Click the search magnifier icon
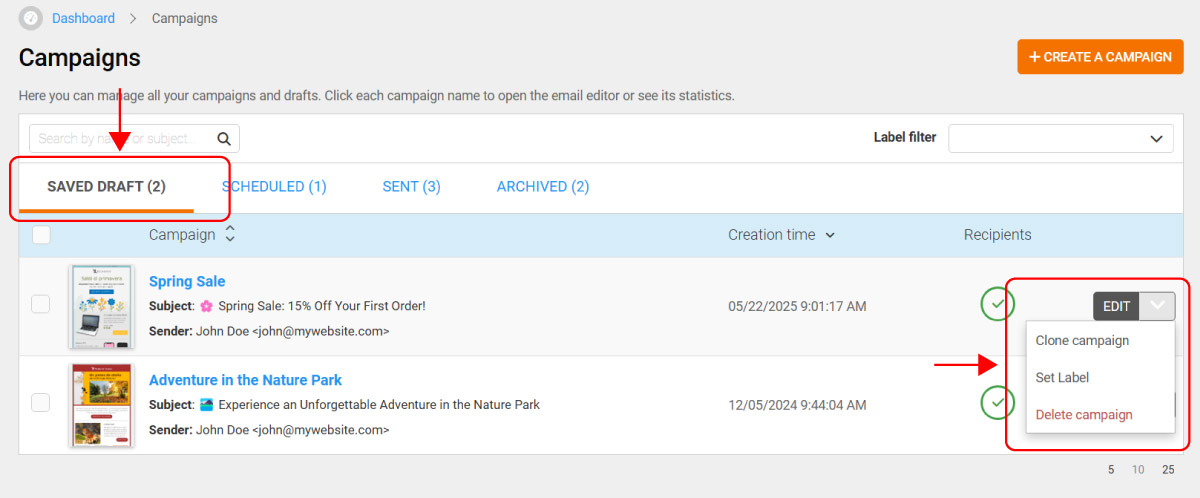 (224, 139)
